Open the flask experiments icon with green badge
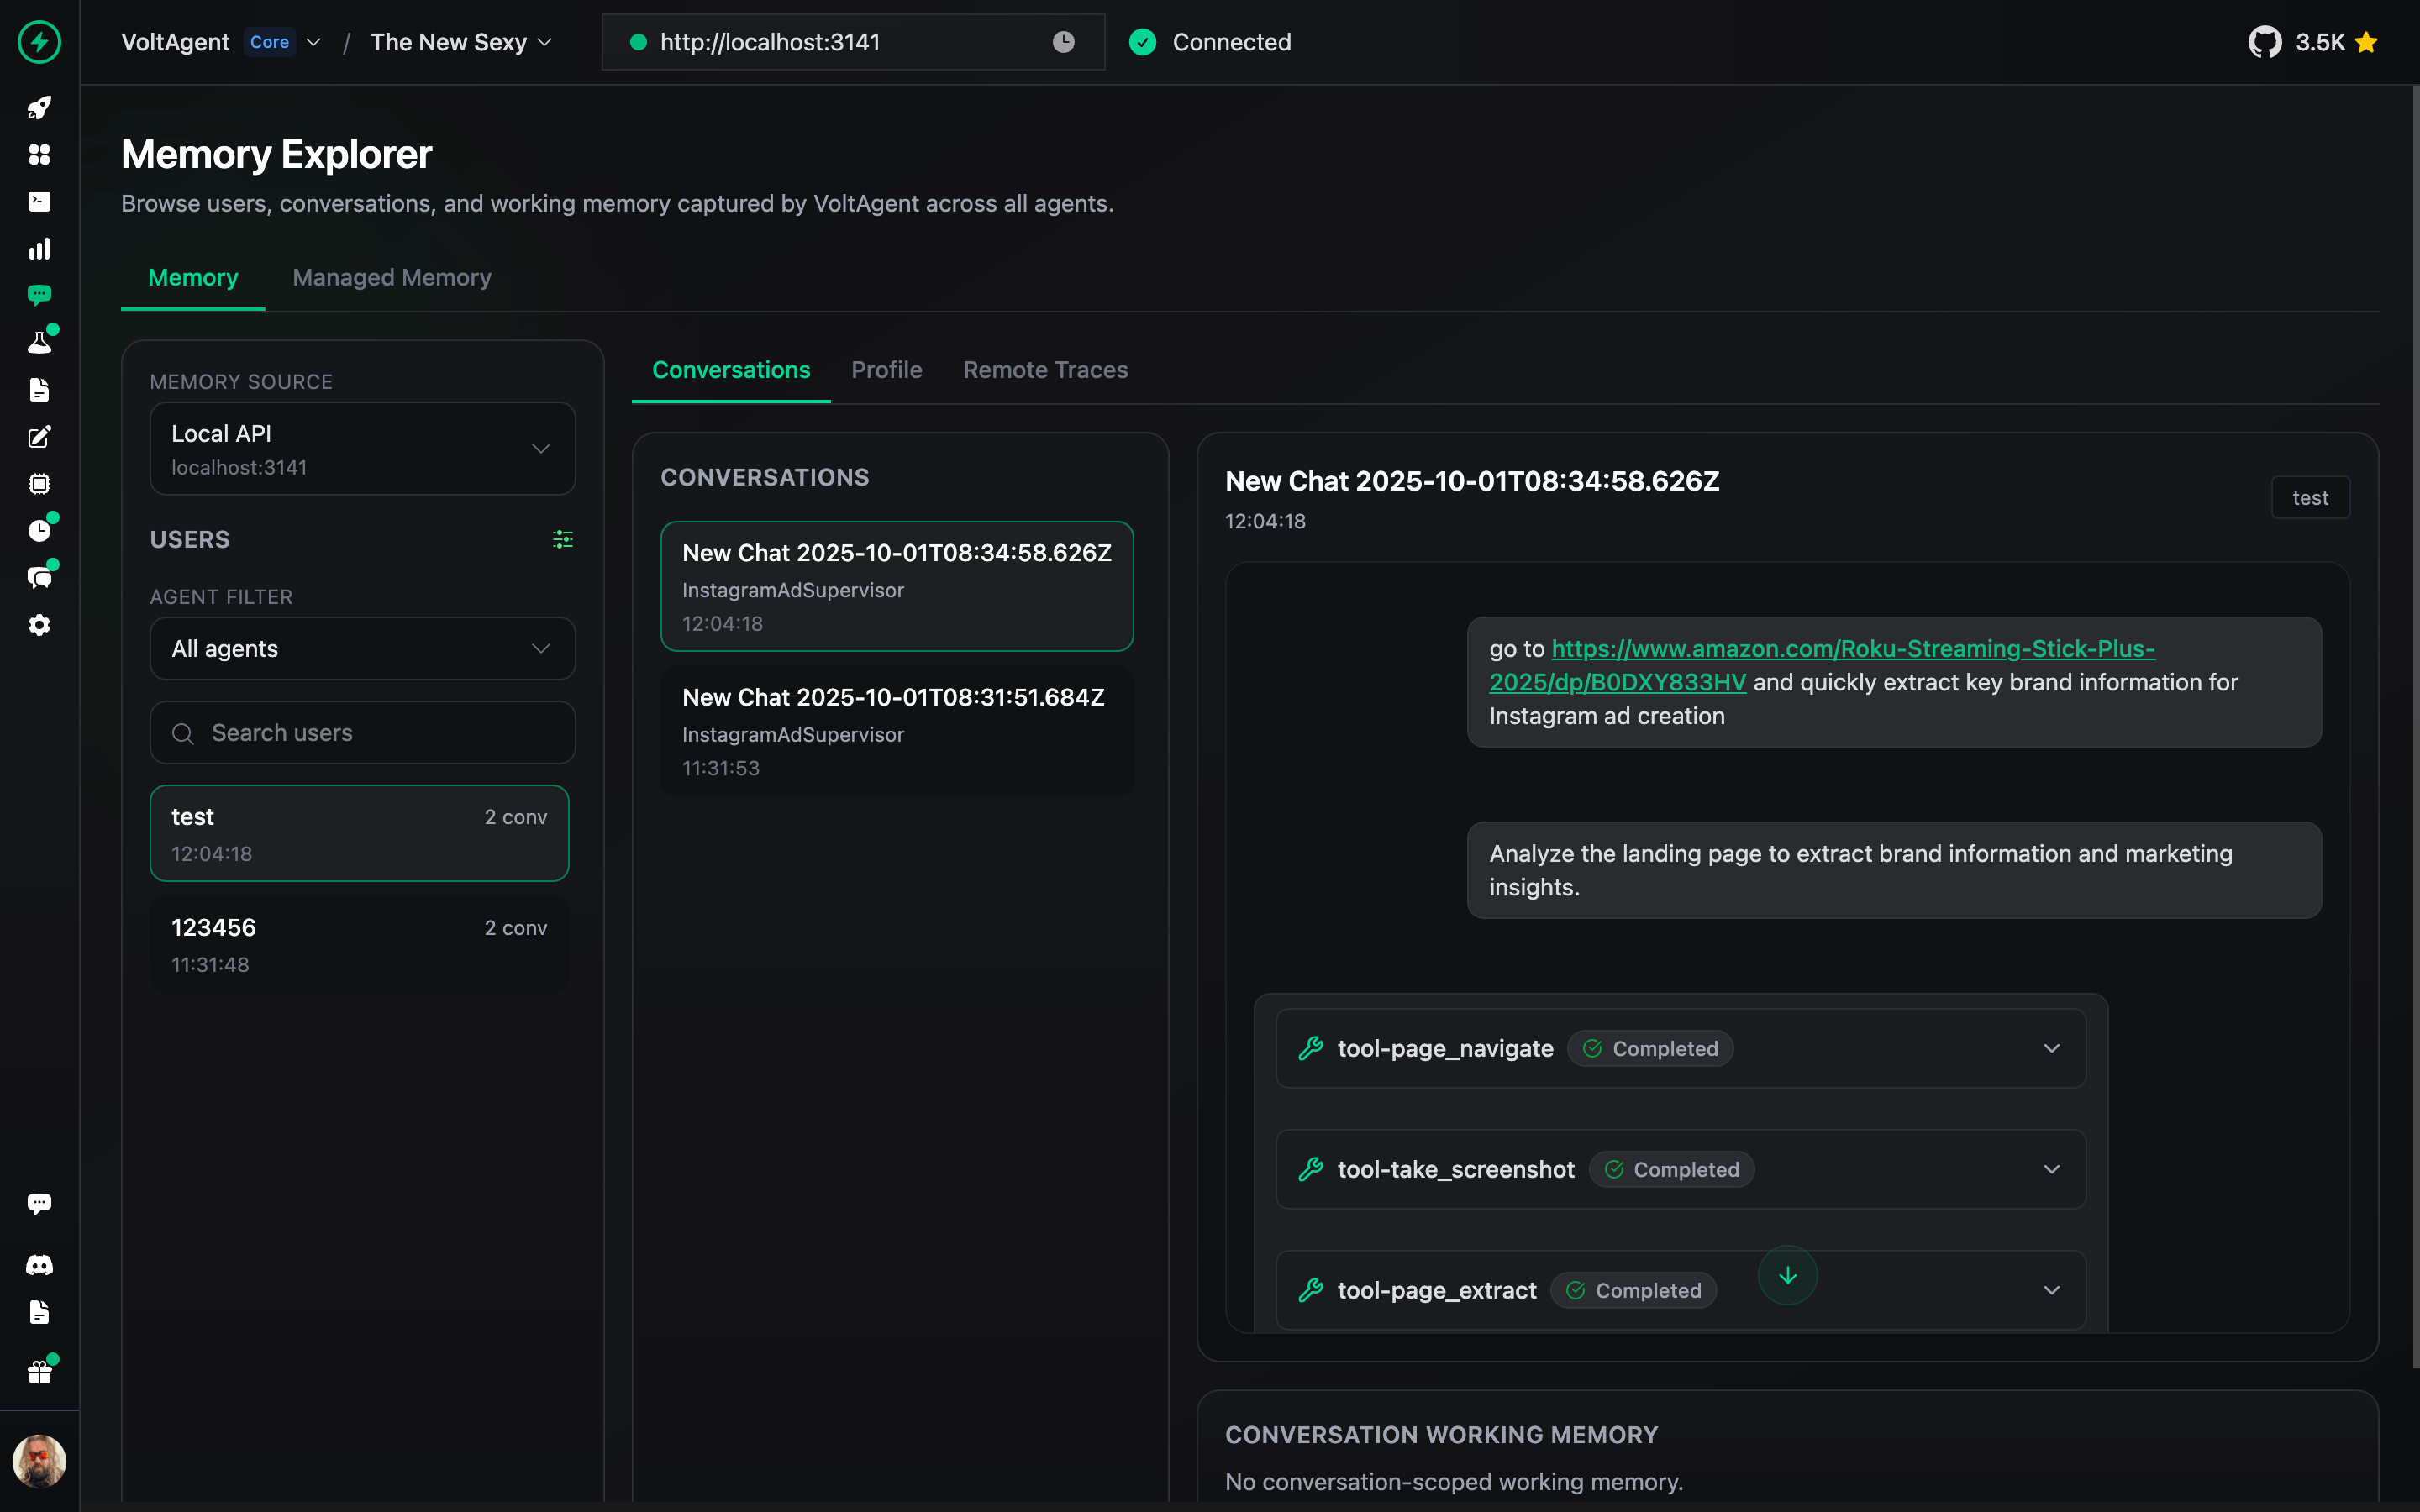 [x=40, y=341]
